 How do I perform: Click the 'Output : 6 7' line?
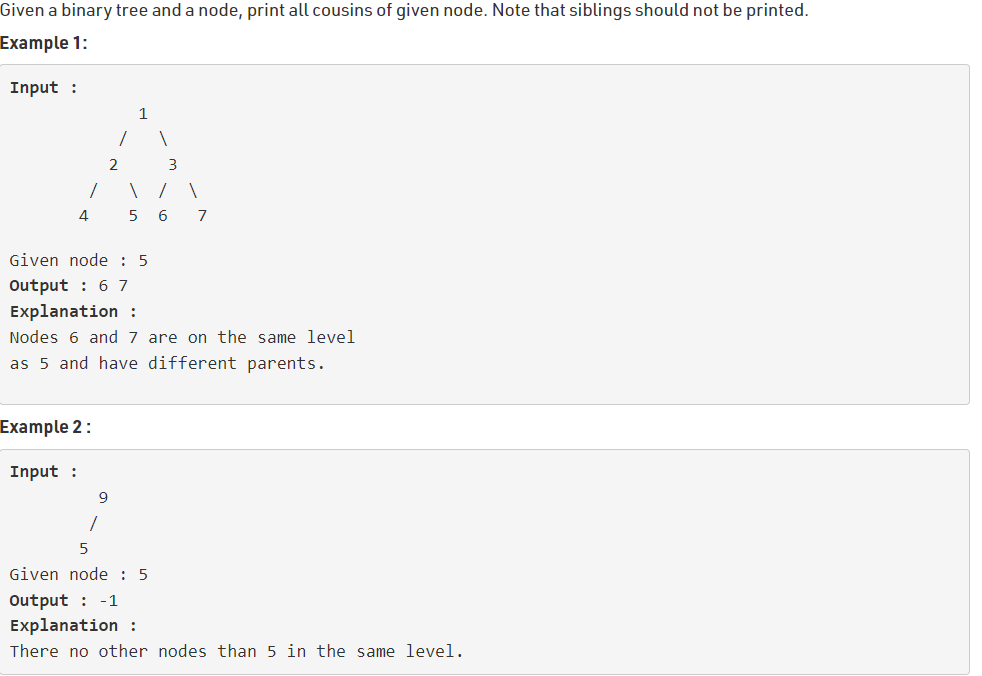69,286
